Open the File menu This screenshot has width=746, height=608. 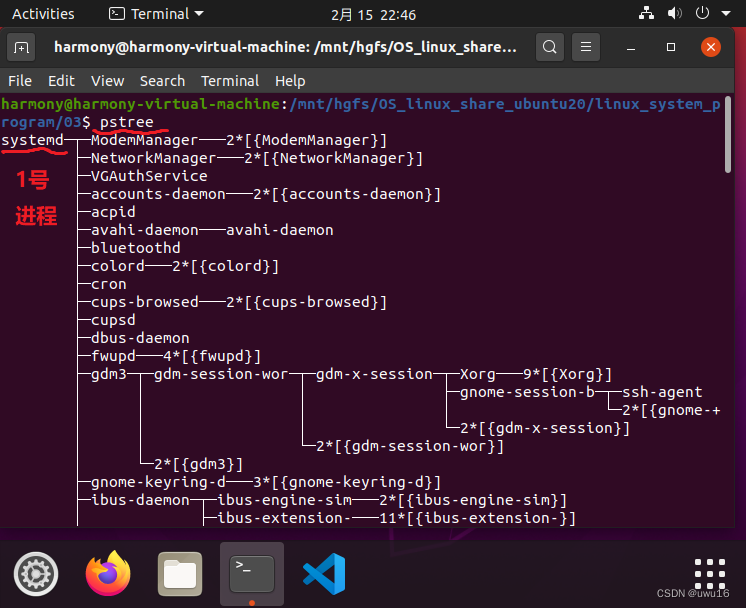(x=20, y=81)
